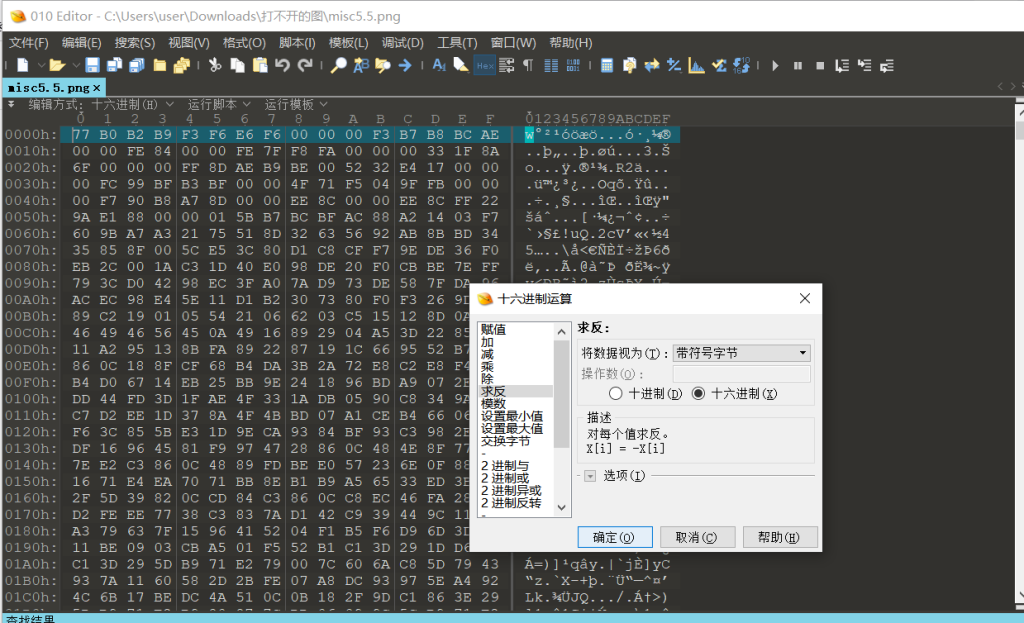Select the 十六进制 radio button in dialog
This screenshot has height=623, width=1024.
[698, 393]
